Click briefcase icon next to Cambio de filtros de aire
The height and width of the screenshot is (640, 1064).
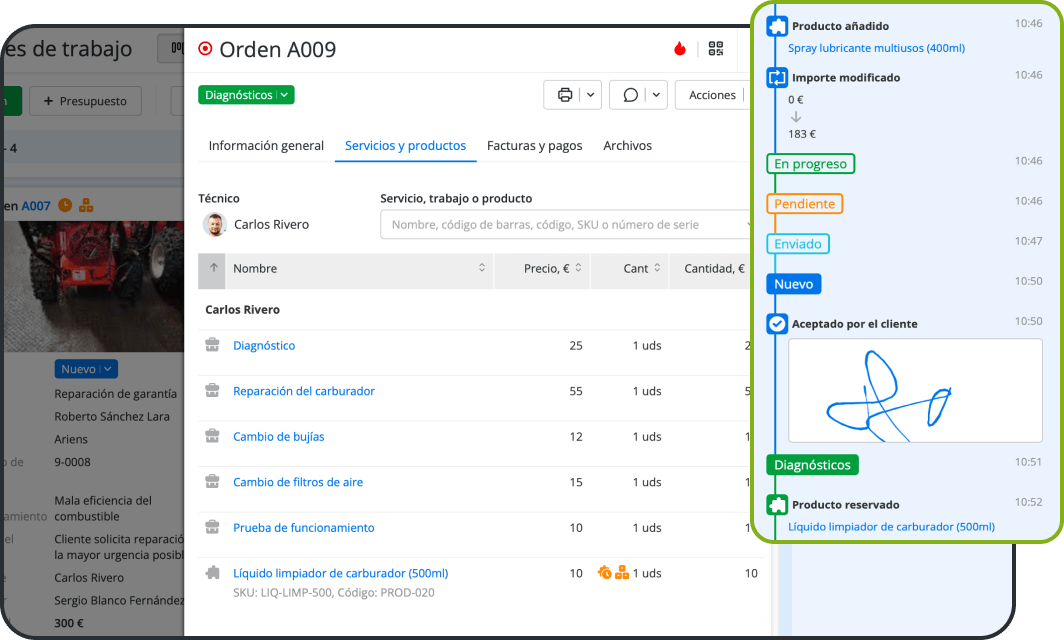212,481
